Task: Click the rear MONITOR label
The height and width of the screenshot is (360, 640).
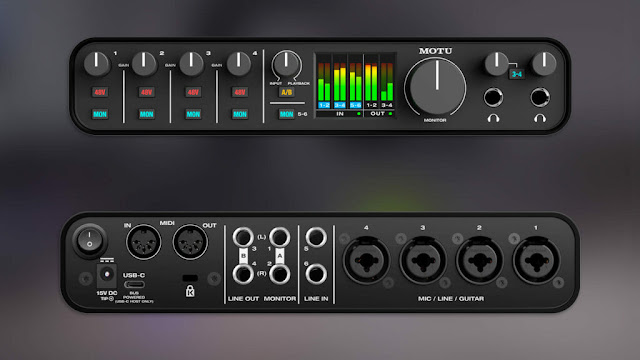Action: coord(280,299)
